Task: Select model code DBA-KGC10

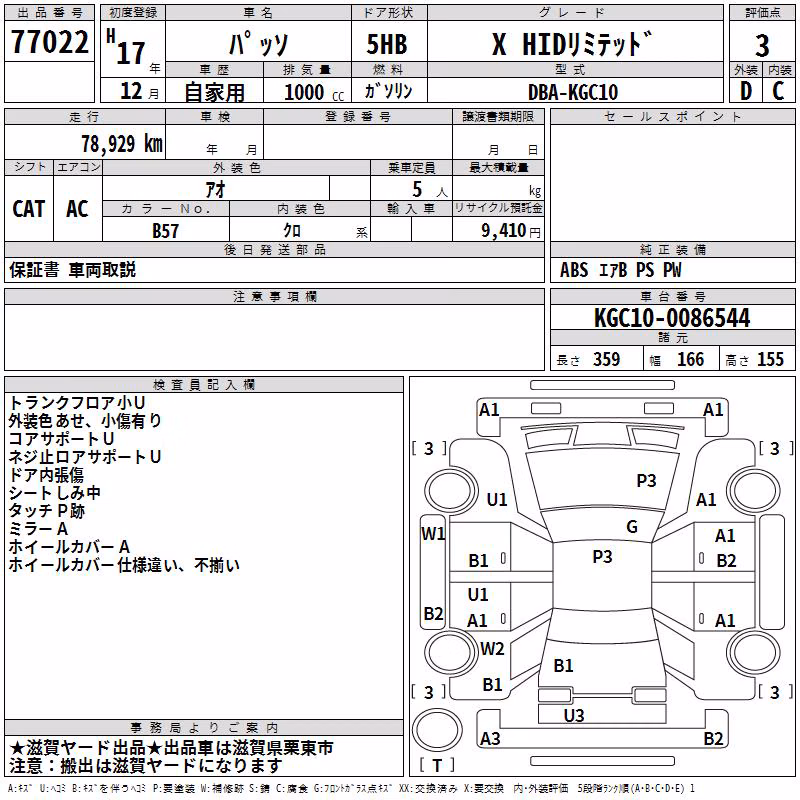Action: pyautogui.click(x=573, y=92)
